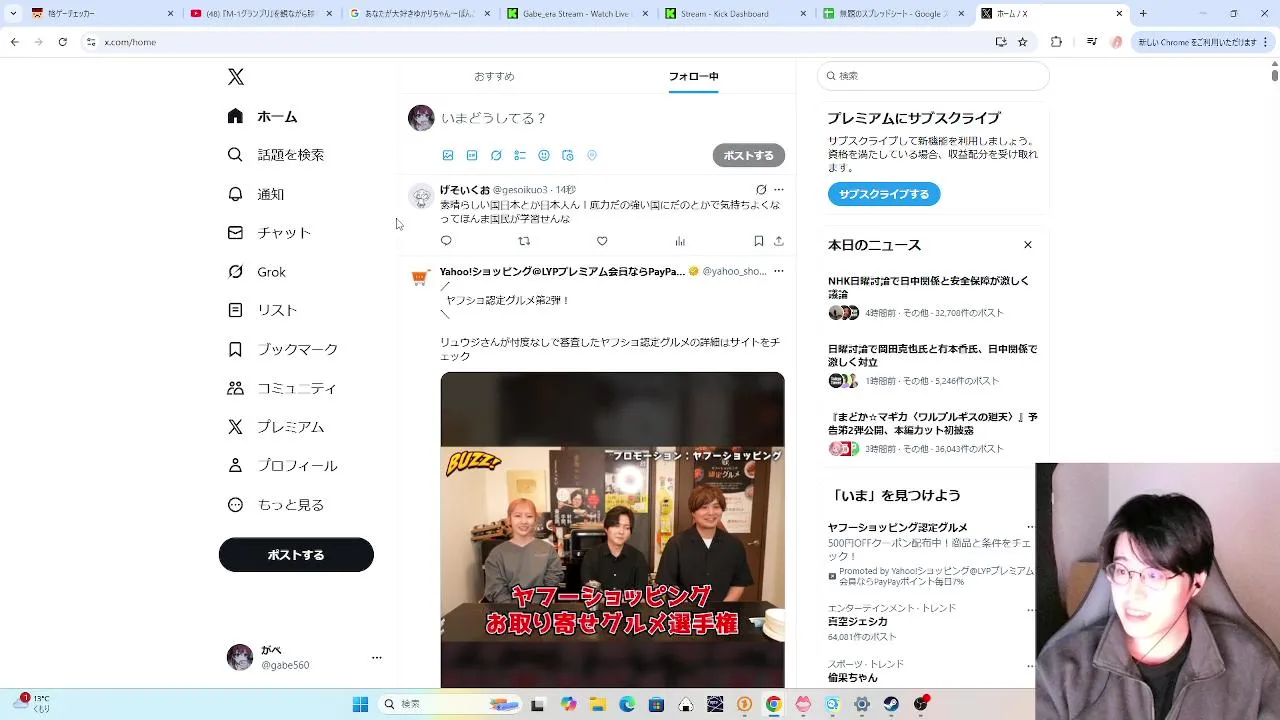Open account menu dots beside @gabe560
Image resolution: width=1280 pixels, height=720 pixels.
point(376,657)
